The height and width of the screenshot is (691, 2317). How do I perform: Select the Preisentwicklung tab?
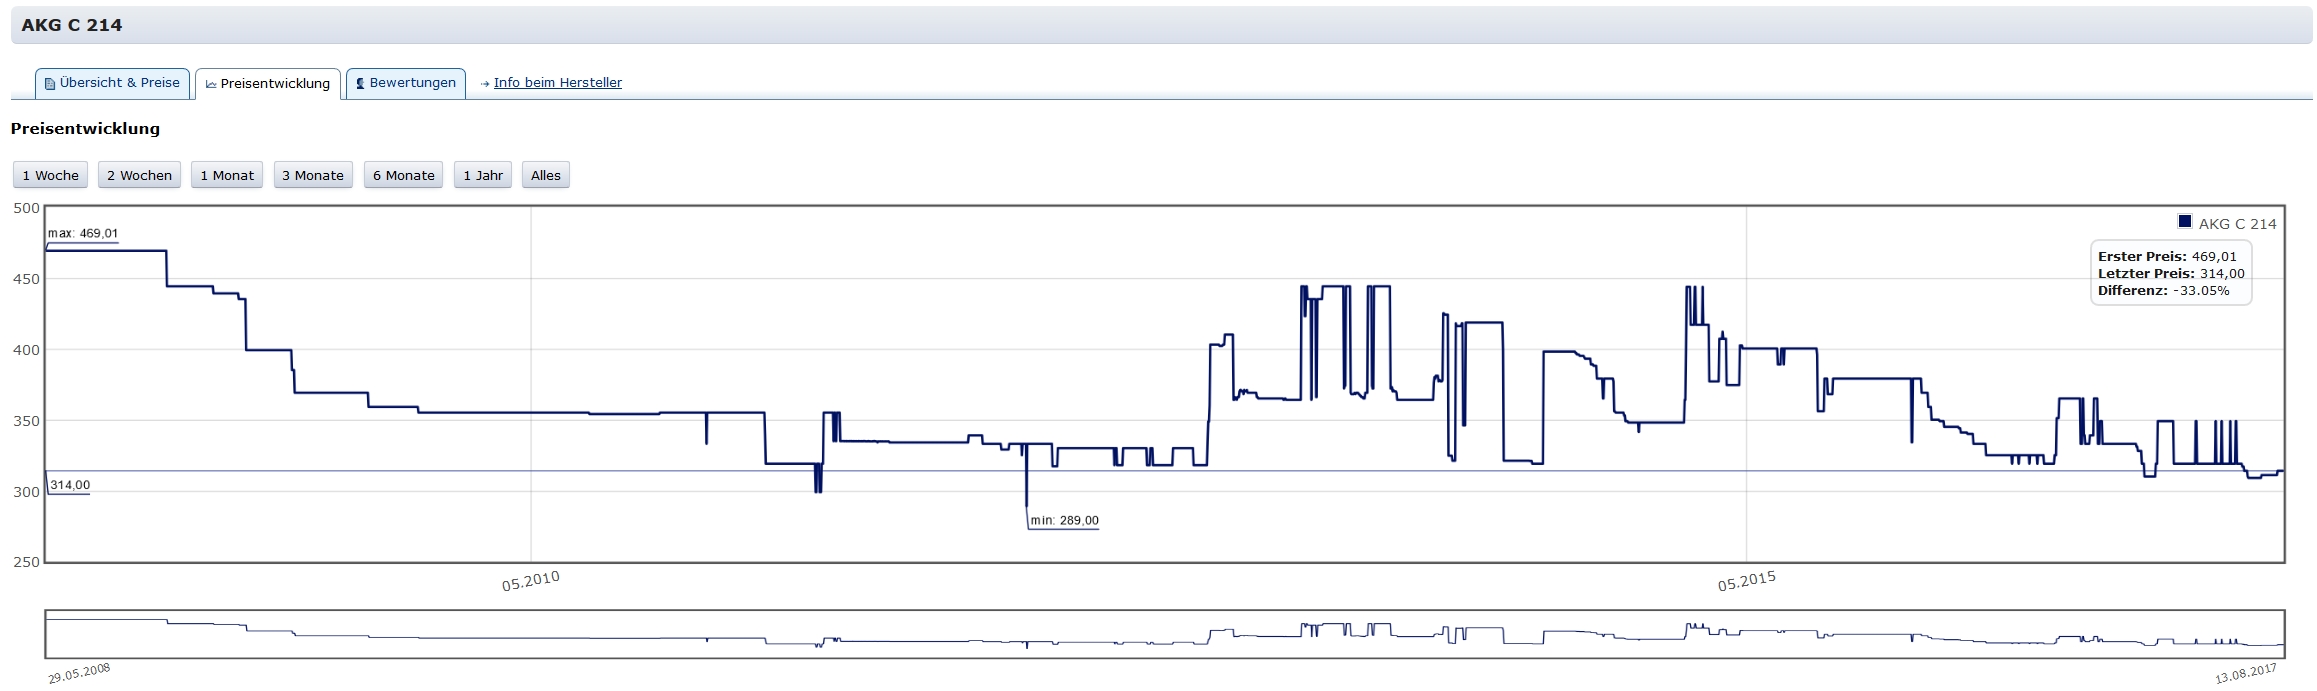[268, 83]
